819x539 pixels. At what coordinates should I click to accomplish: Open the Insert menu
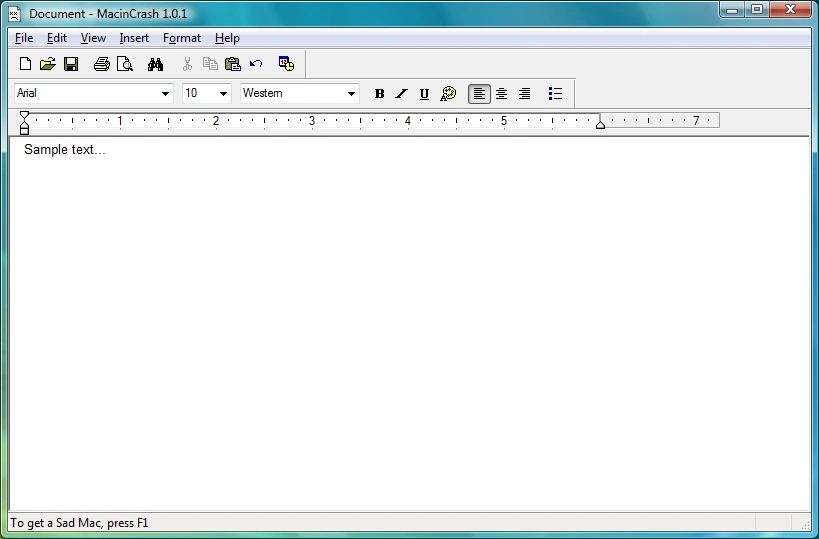[x=134, y=38]
